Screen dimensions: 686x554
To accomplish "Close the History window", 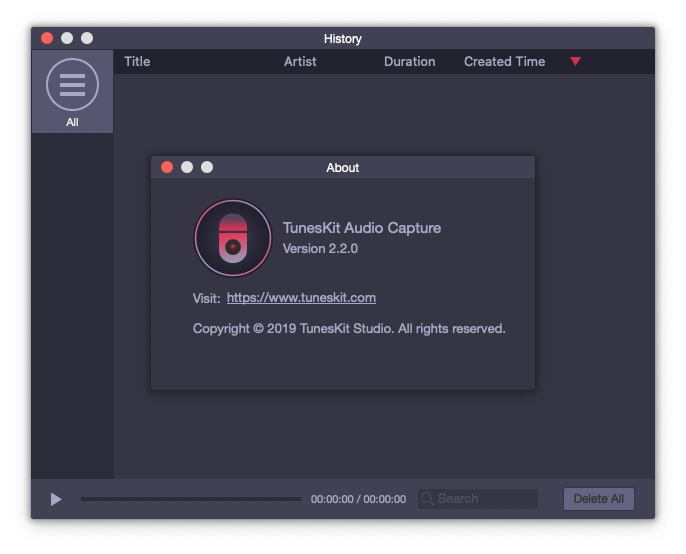I will click(x=47, y=38).
